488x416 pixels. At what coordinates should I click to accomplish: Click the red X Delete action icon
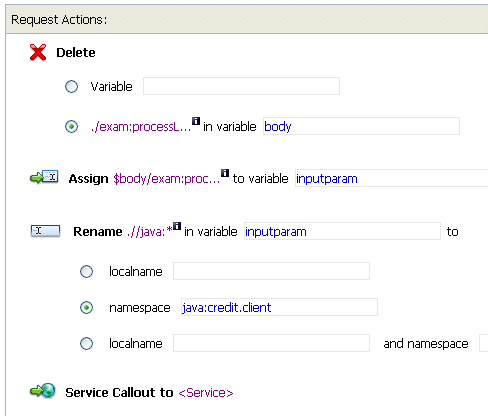pos(38,52)
